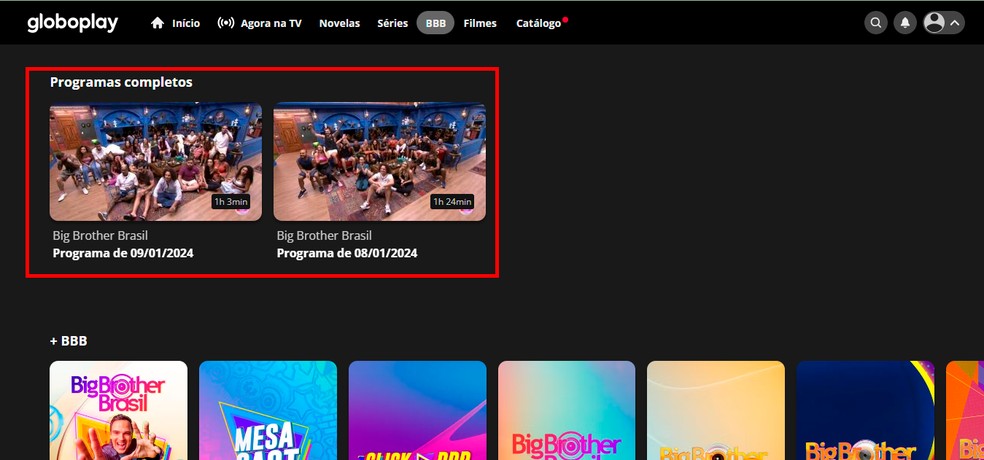Open the search magnifier icon
This screenshot has height=460, width=984.
tap(876, 23)
